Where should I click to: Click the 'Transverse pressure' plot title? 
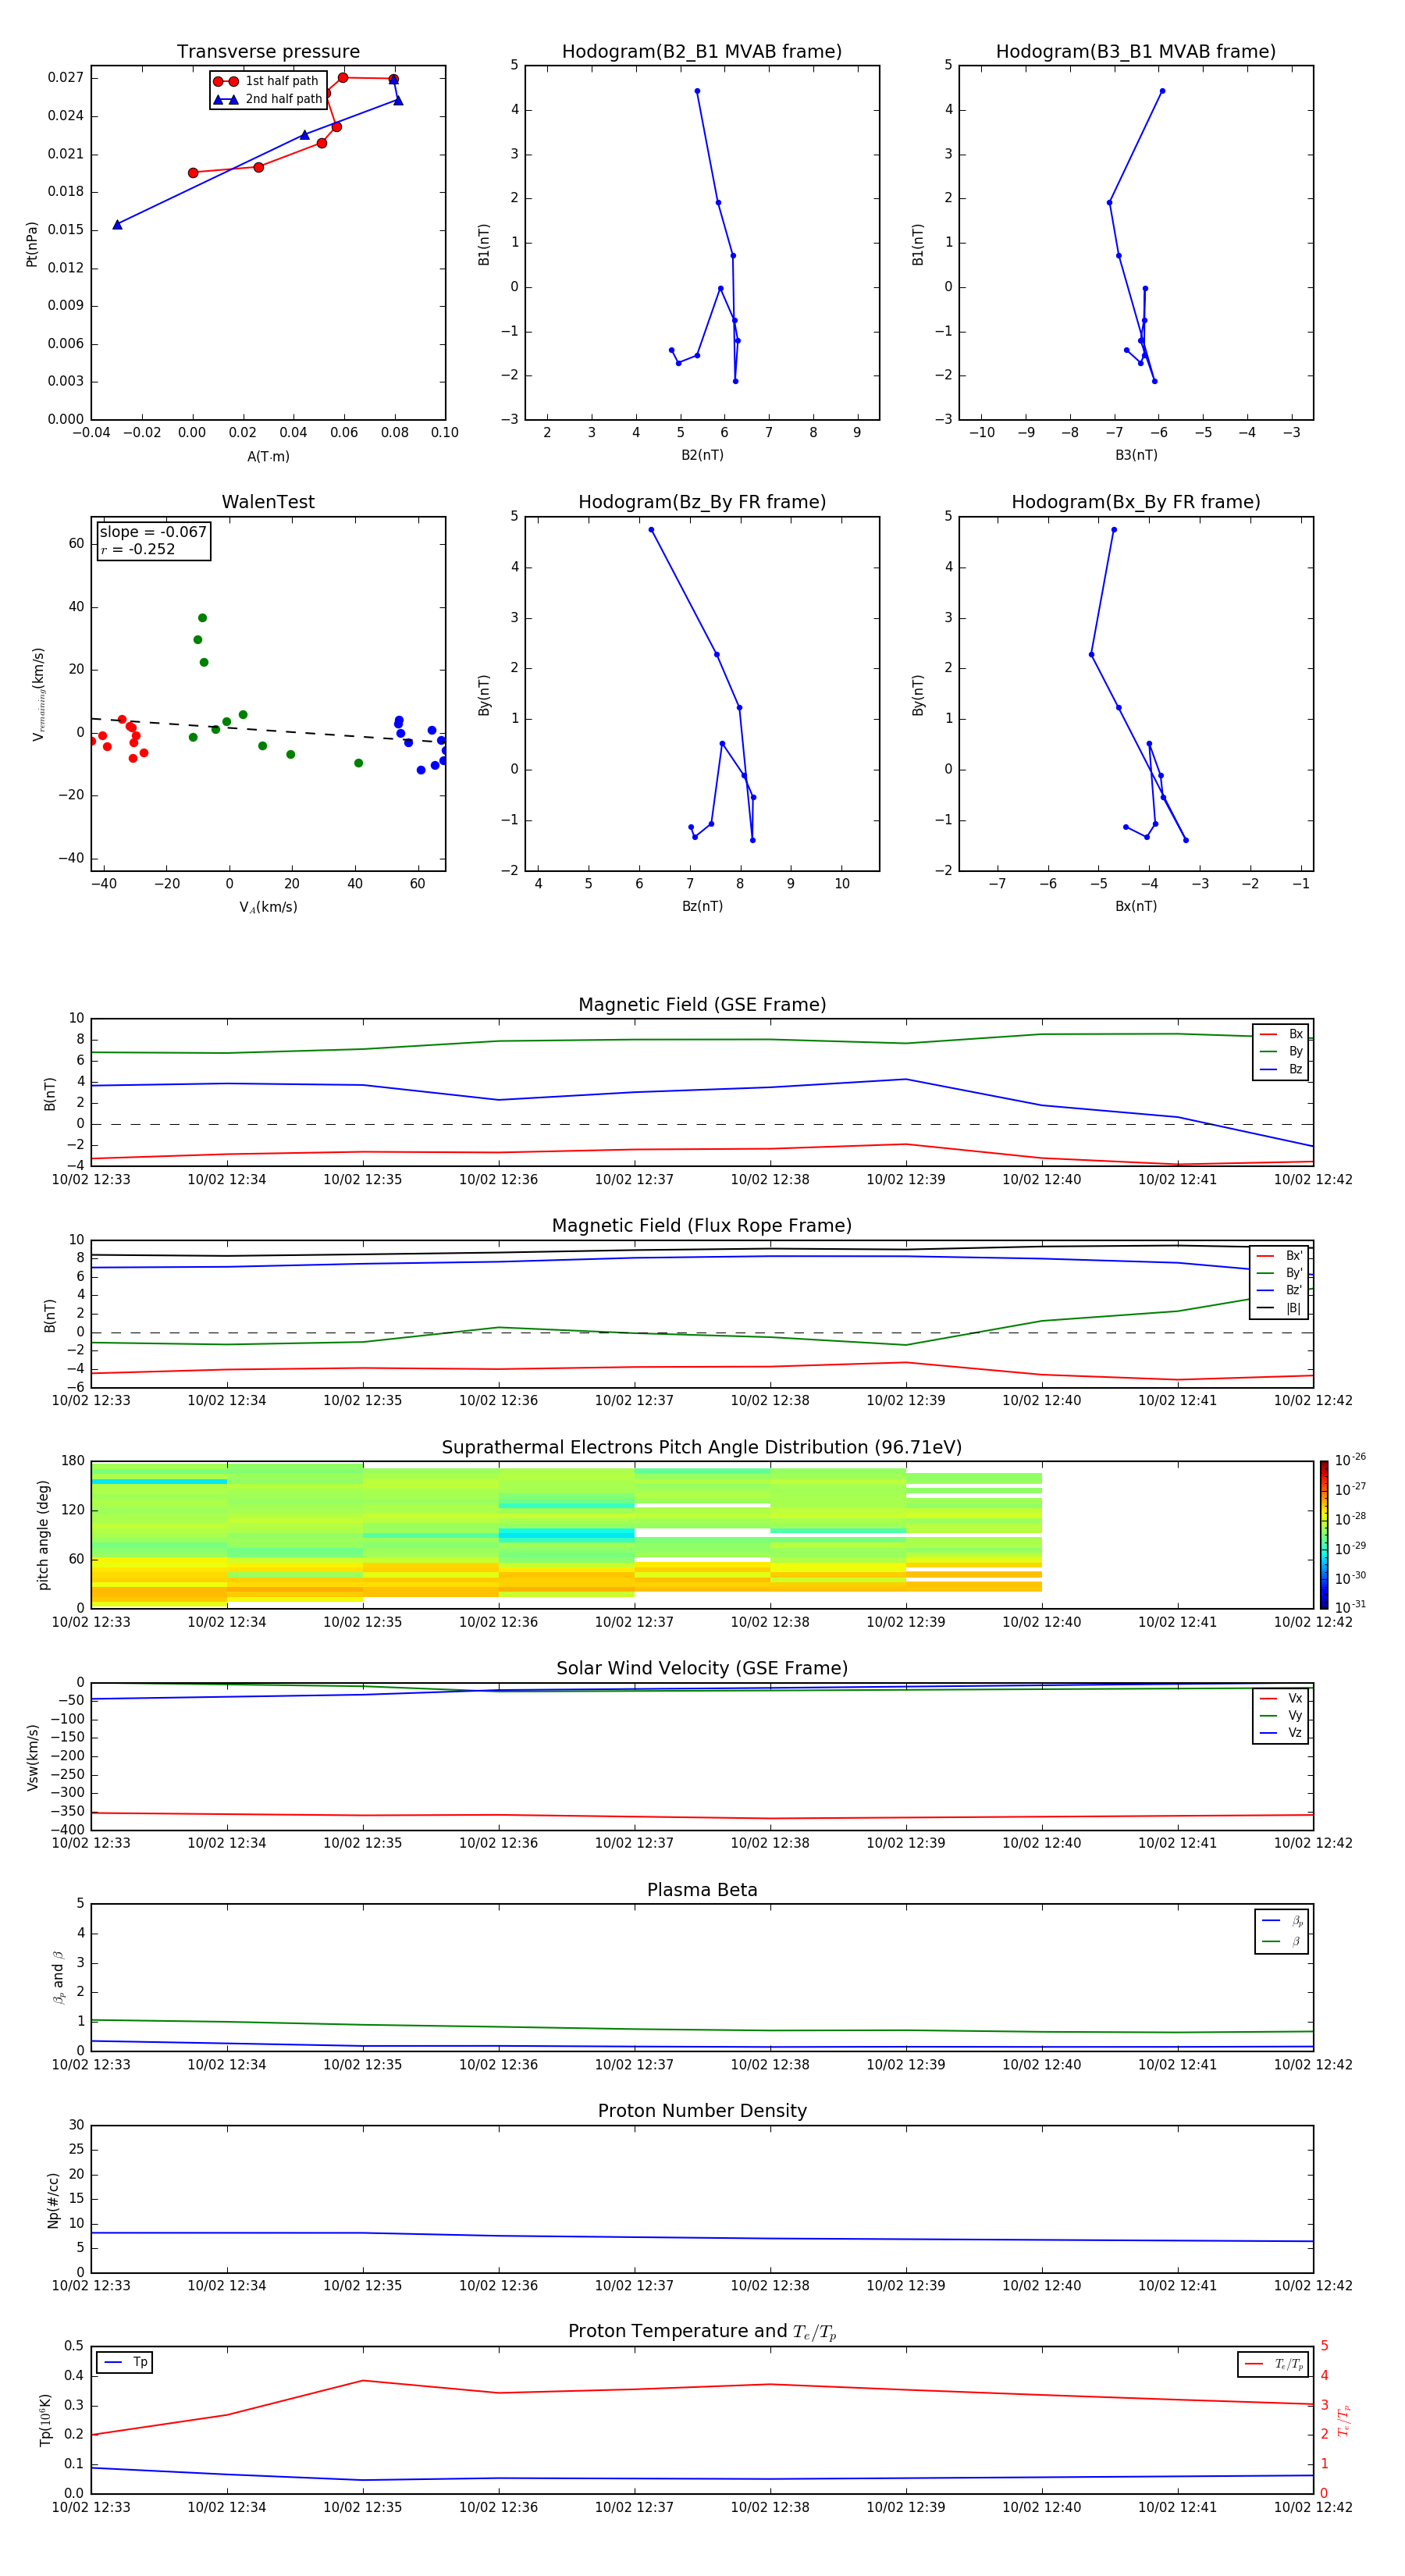click(268, 52)
